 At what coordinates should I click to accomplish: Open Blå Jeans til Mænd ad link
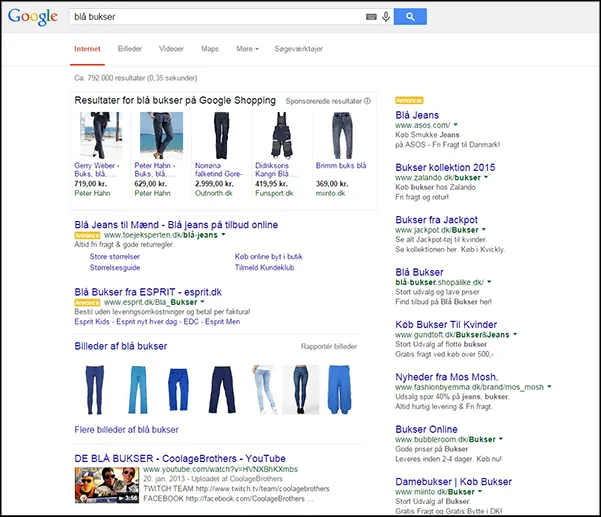coord(176,225)
